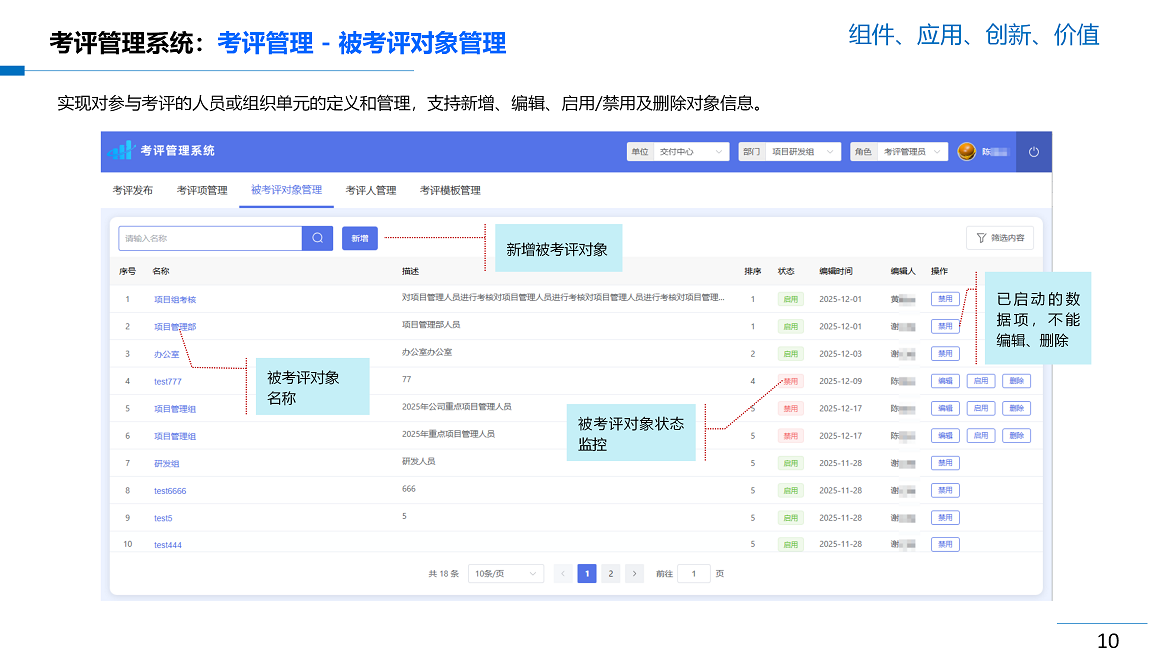Image resolution: width=1152 pixels, height=648 pixels.
Task: Click the previous page arrow
Action: [563, 573]
